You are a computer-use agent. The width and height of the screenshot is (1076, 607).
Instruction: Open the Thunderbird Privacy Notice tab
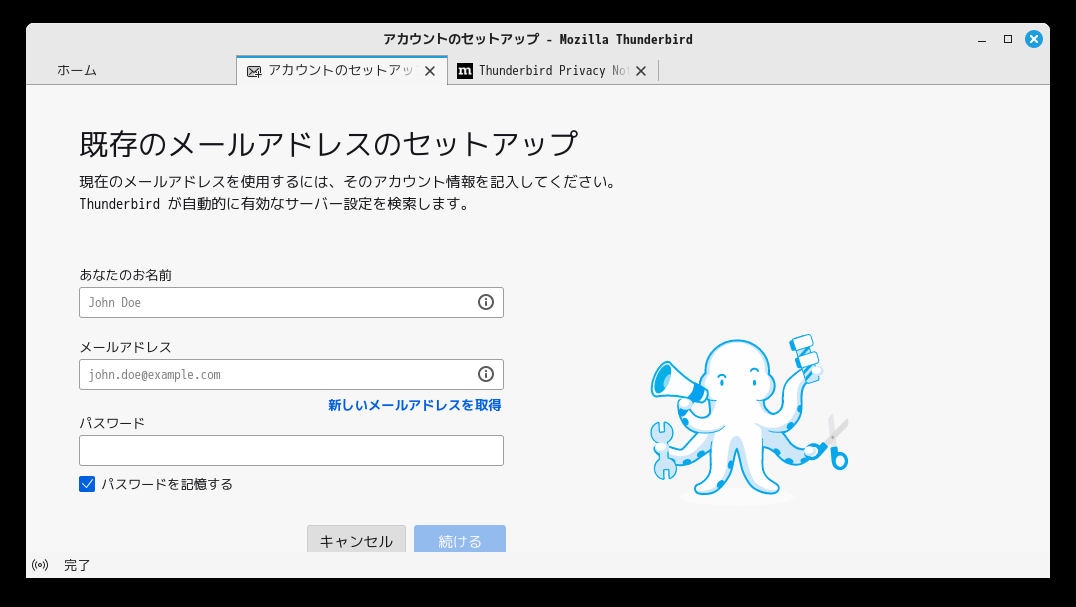(x=552, y=71)
